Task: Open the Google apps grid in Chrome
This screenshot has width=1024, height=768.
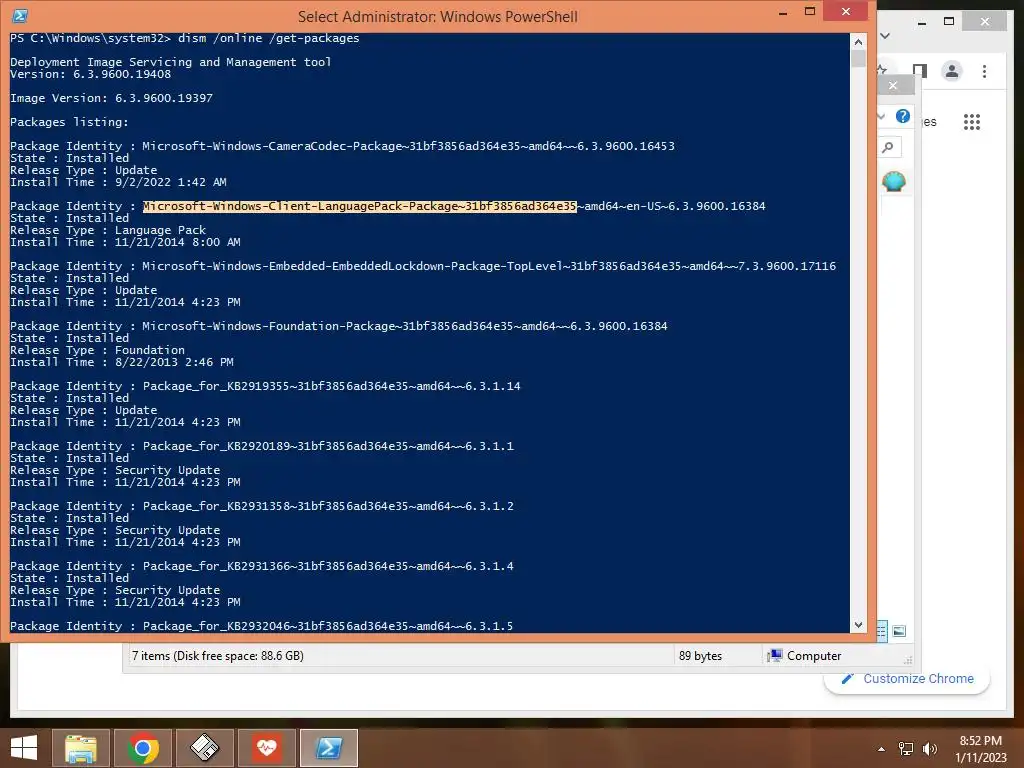Action: tap(972, 121)
